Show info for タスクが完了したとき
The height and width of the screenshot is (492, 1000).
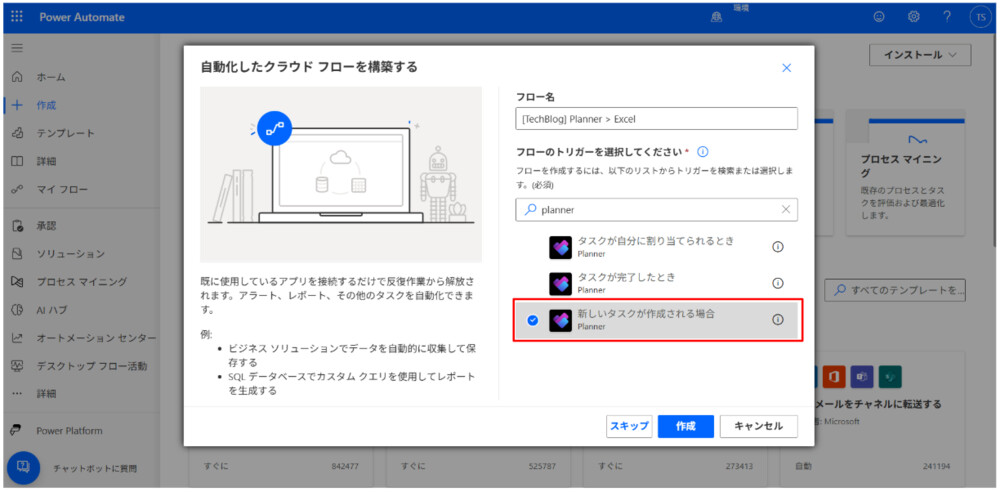pyautogui.click(x=777, y=283)
